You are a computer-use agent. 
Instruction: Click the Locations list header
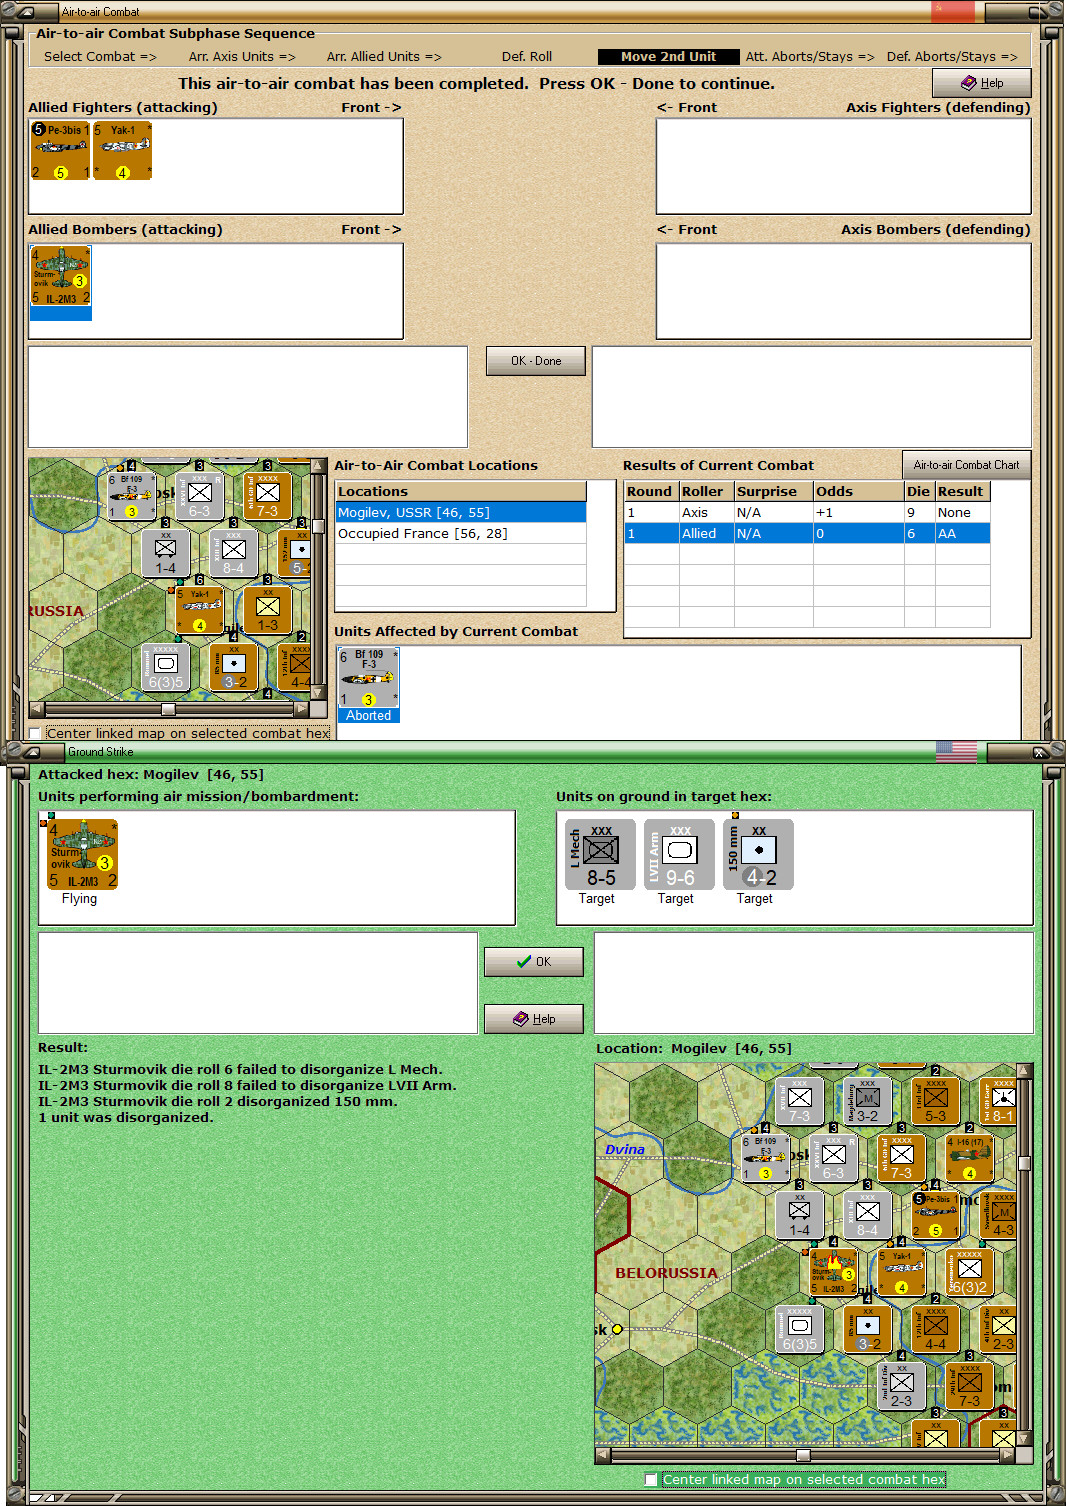(x=461, y=491)
